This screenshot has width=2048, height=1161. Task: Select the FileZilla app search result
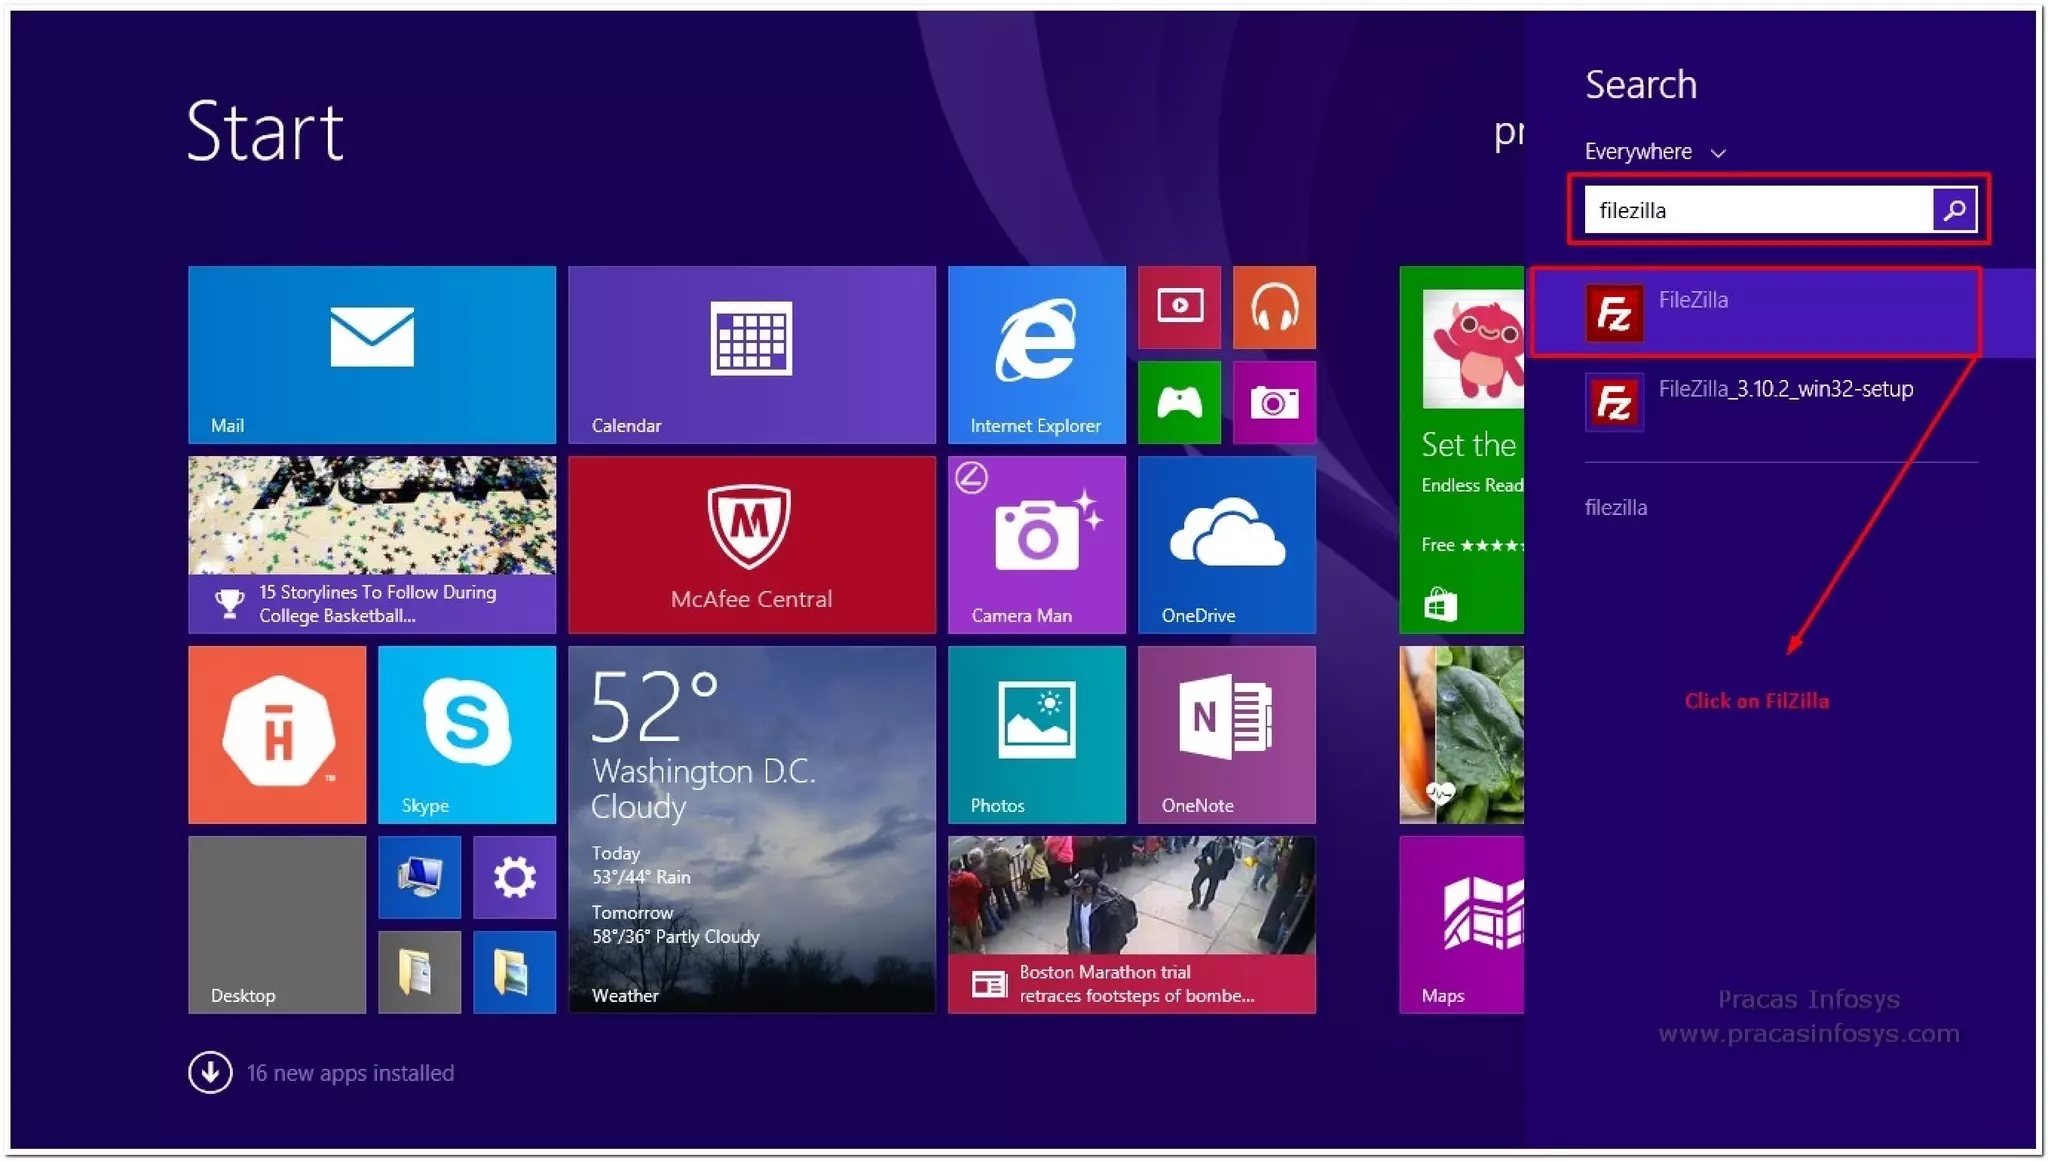(1755, 312)
